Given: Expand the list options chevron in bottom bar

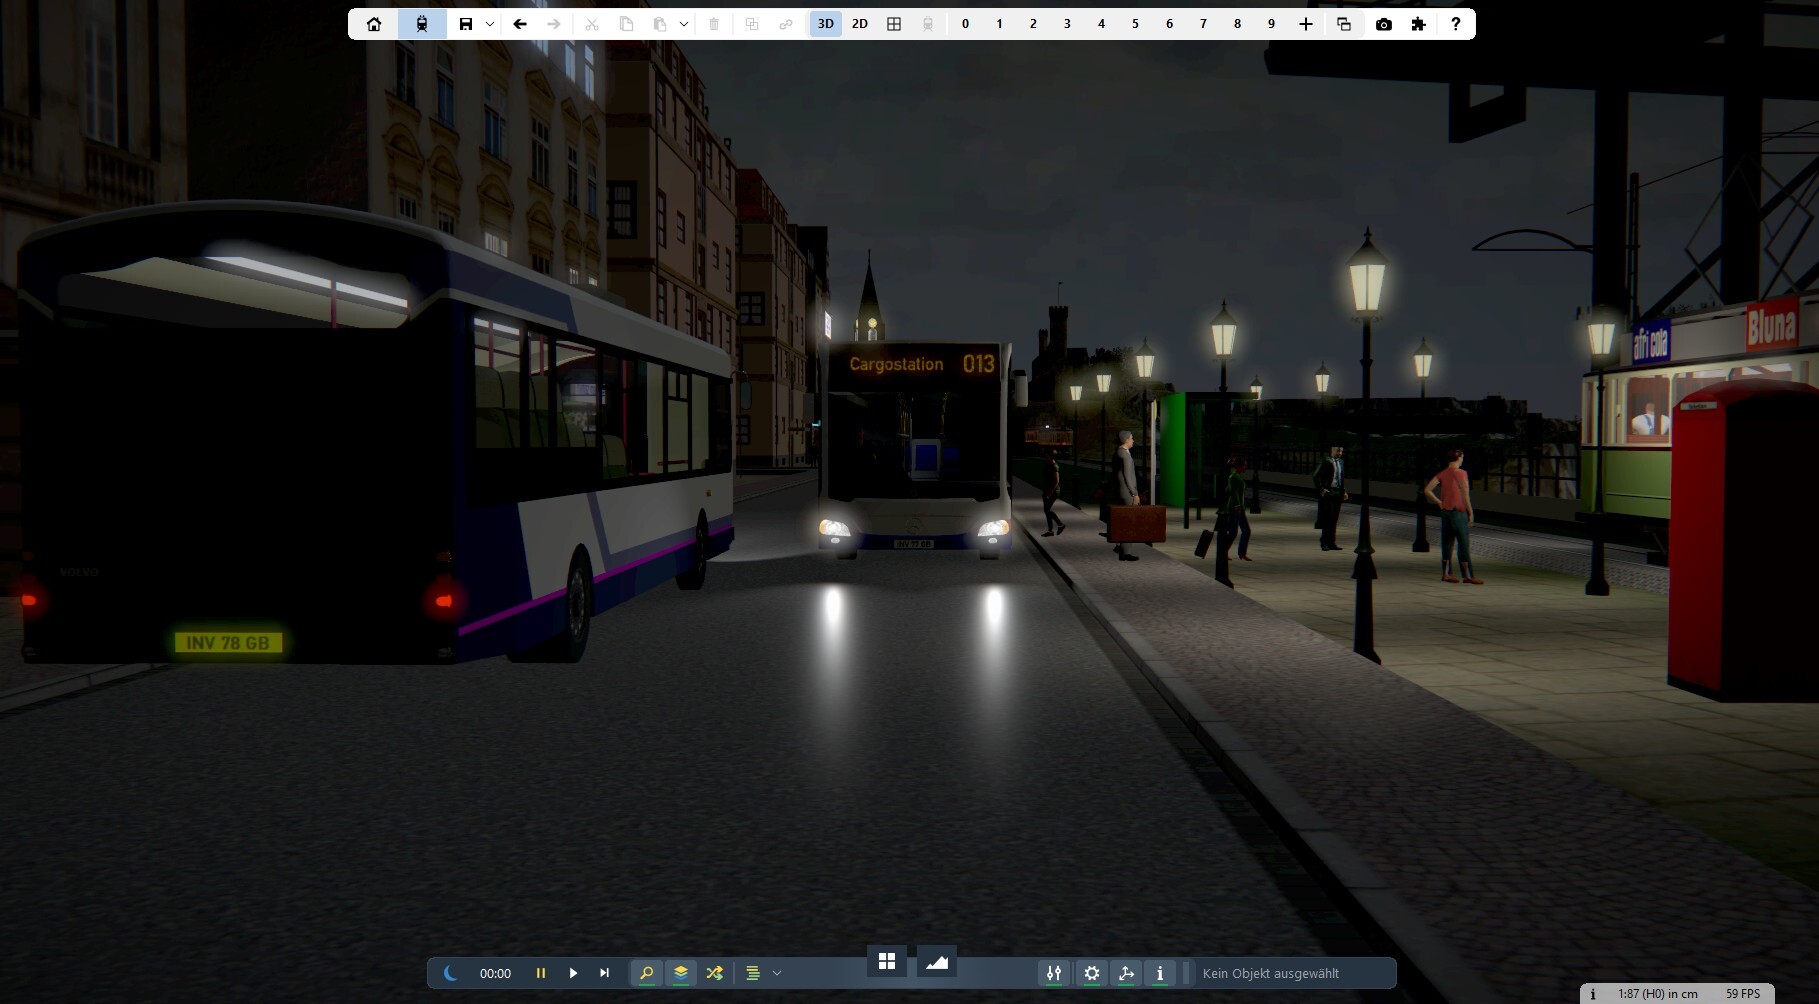Looking at the screenshot, I should point(777,973).
